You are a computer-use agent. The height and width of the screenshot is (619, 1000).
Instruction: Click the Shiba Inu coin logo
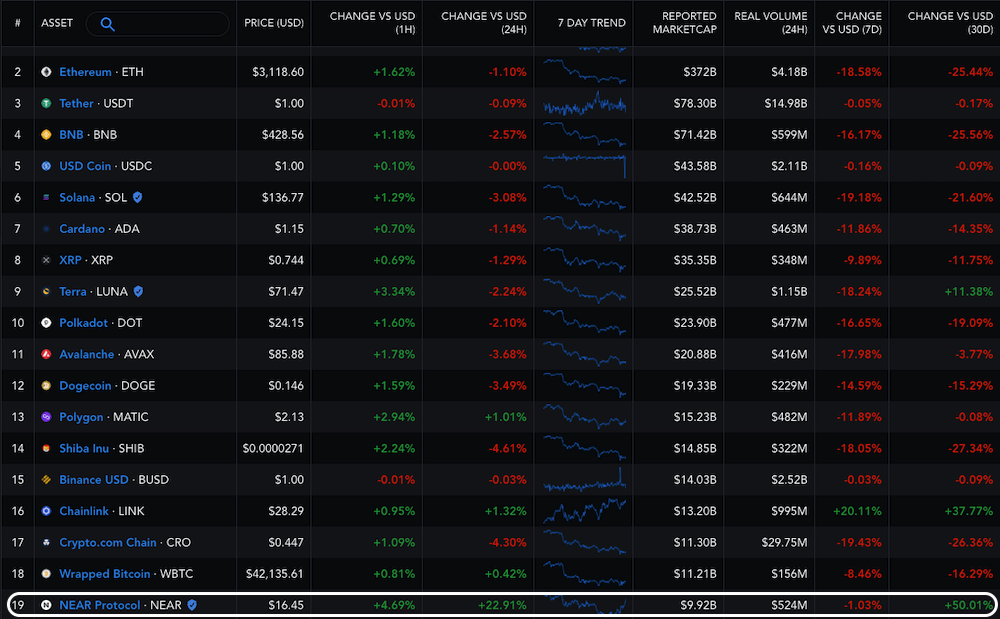coord(46,448)
